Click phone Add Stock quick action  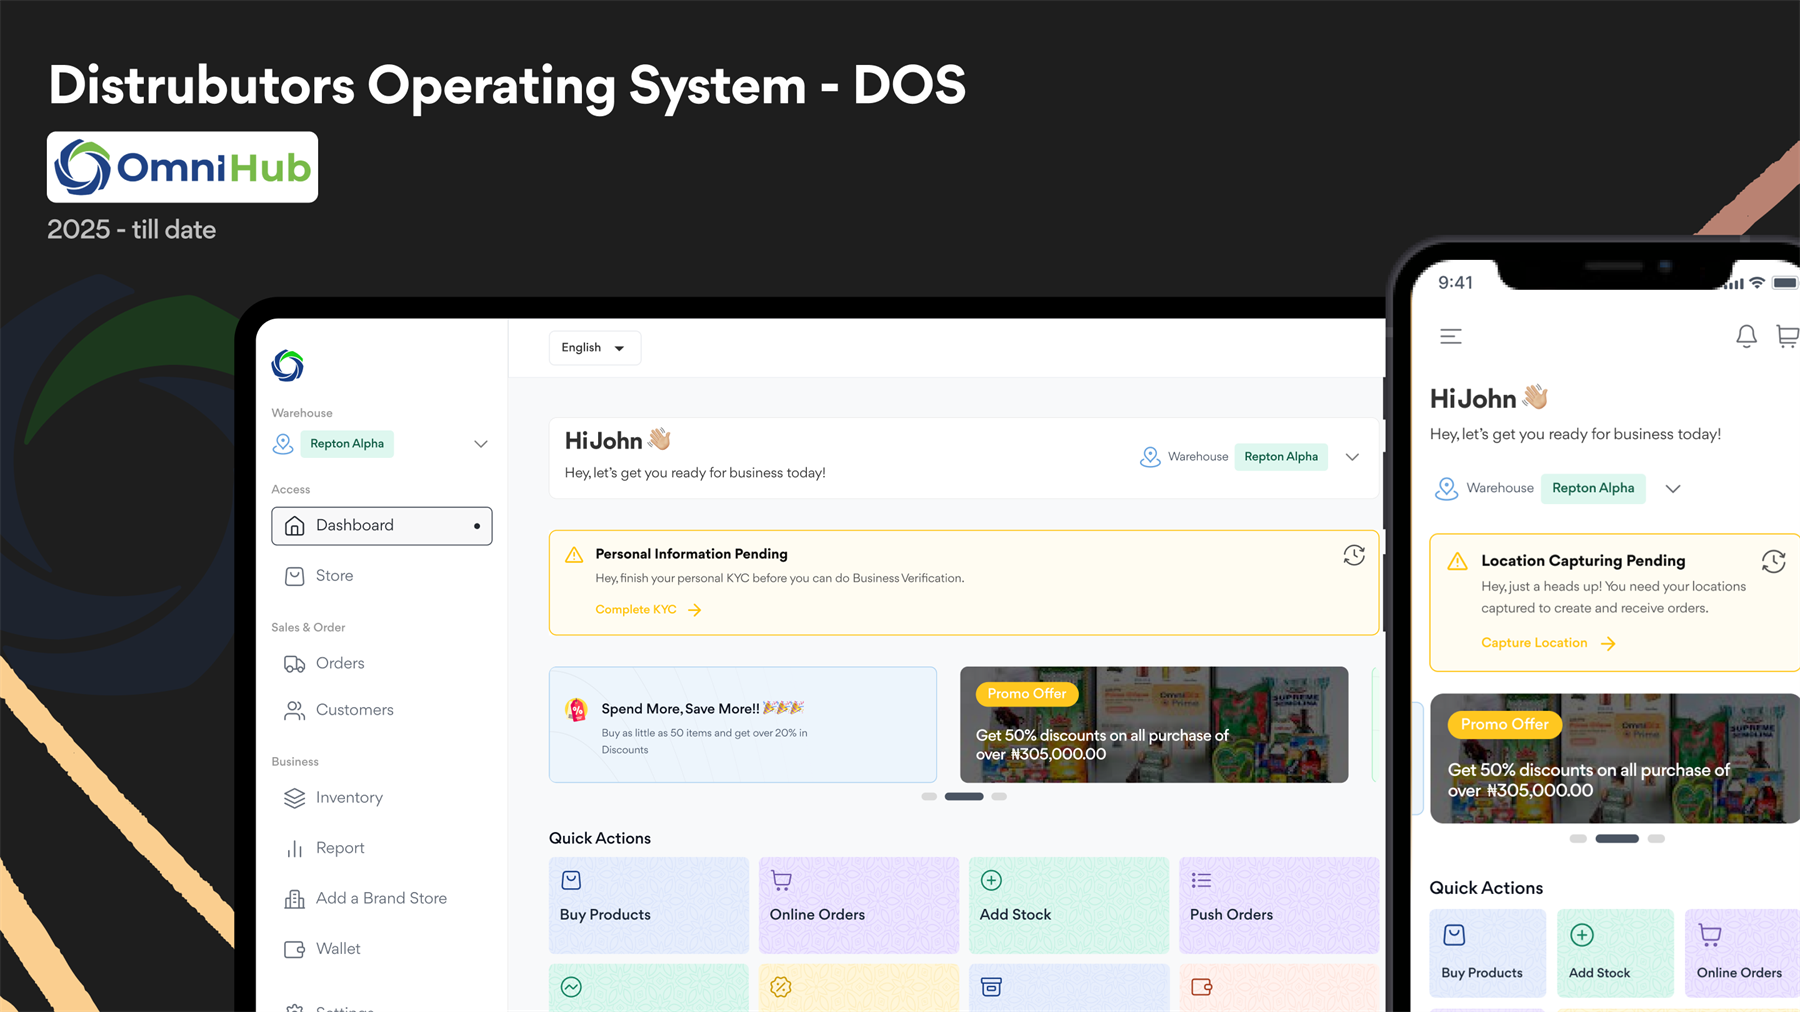pyautogui.click(x=1615, y=953)
